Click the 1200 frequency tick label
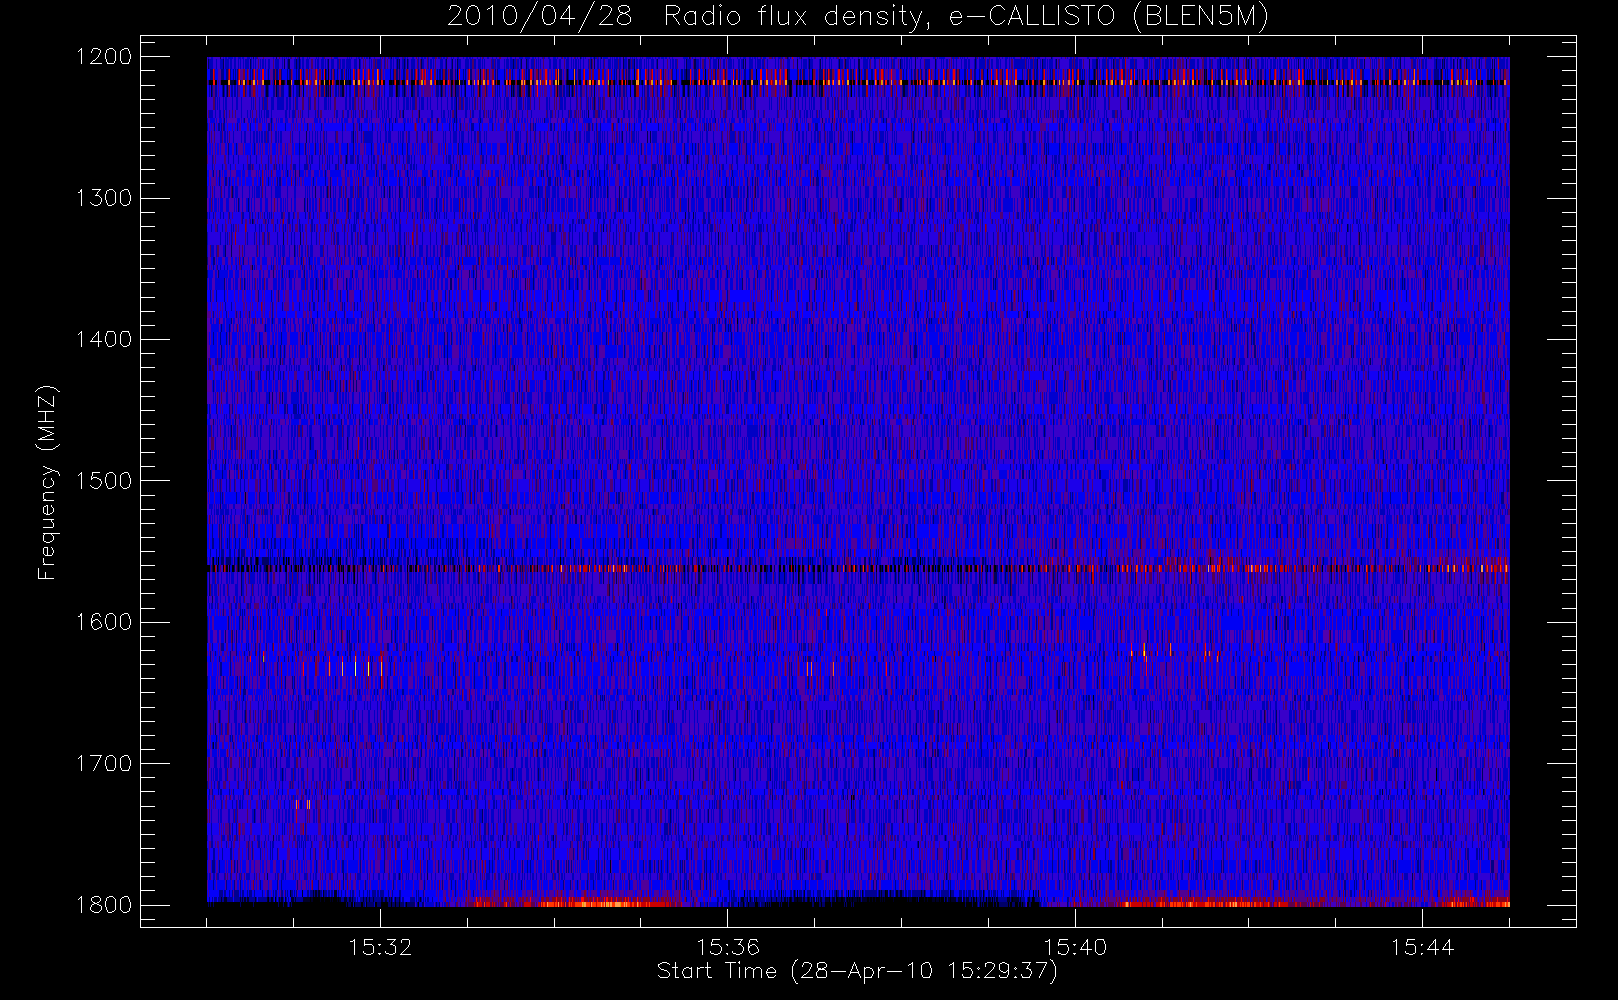 pos(104,57)
